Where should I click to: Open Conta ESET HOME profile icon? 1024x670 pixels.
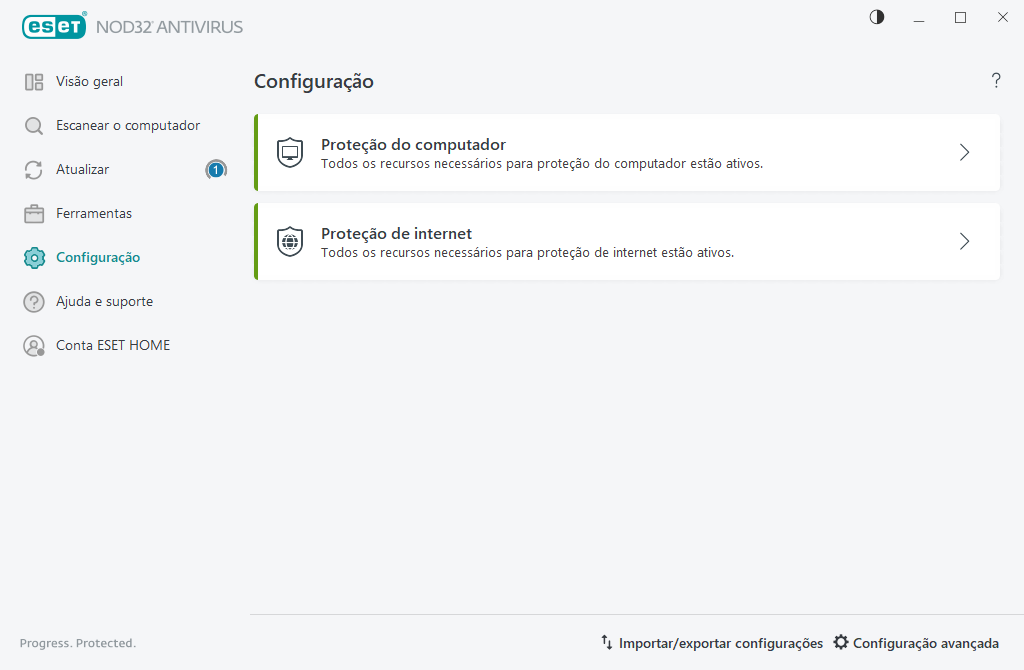31,345
